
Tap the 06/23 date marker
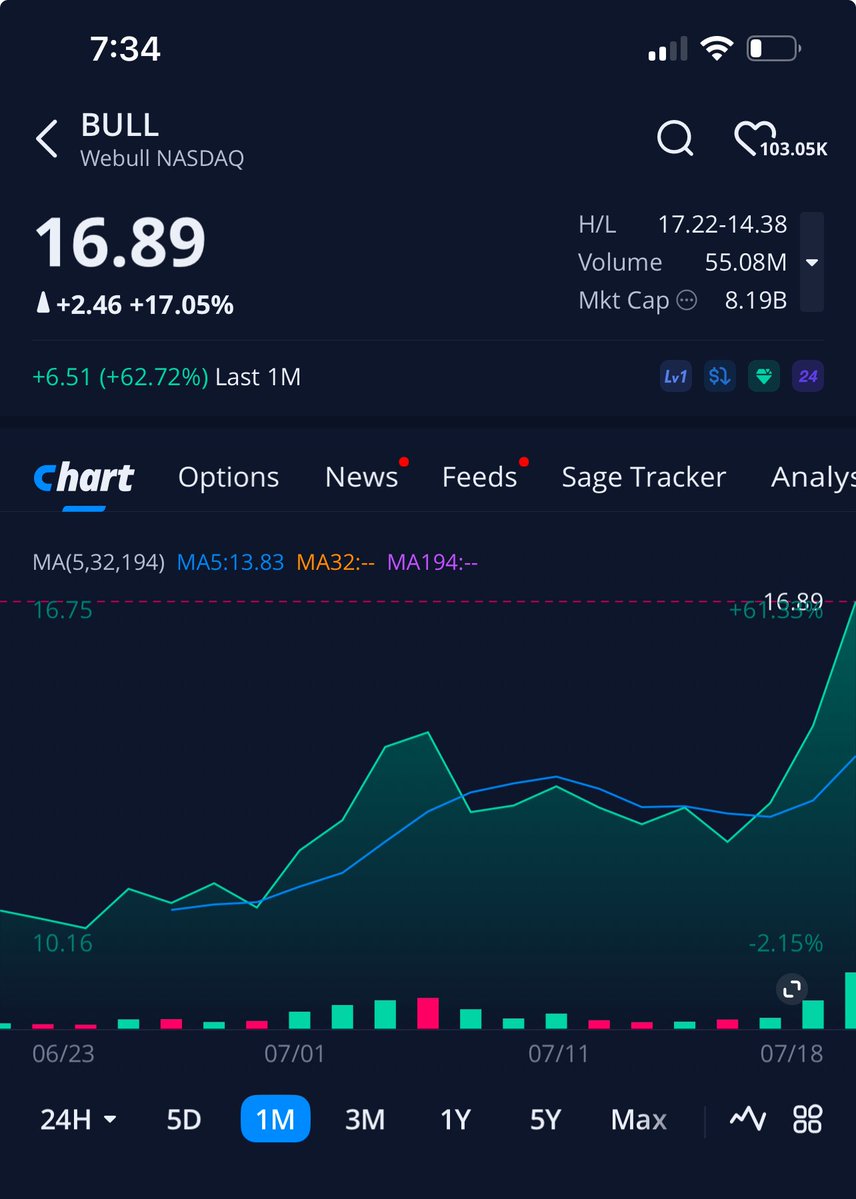(x=63, y=1054)
